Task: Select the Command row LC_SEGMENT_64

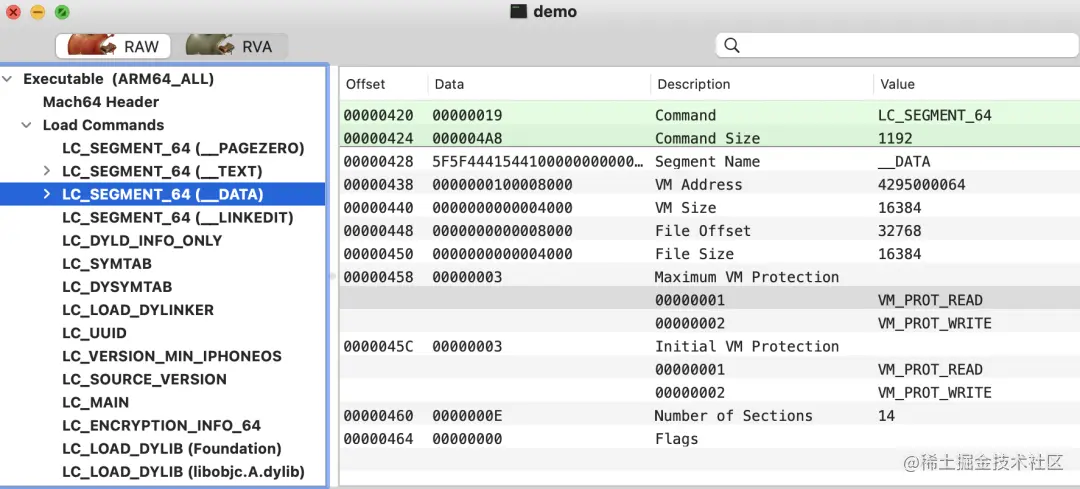Action: (x=709, y=115)
